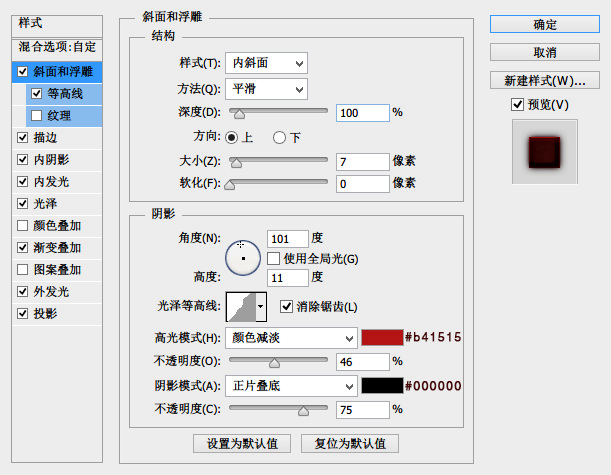Click shadow 不透明度(C) slider handle
This screenshot has height=475, width=611.
303,411
